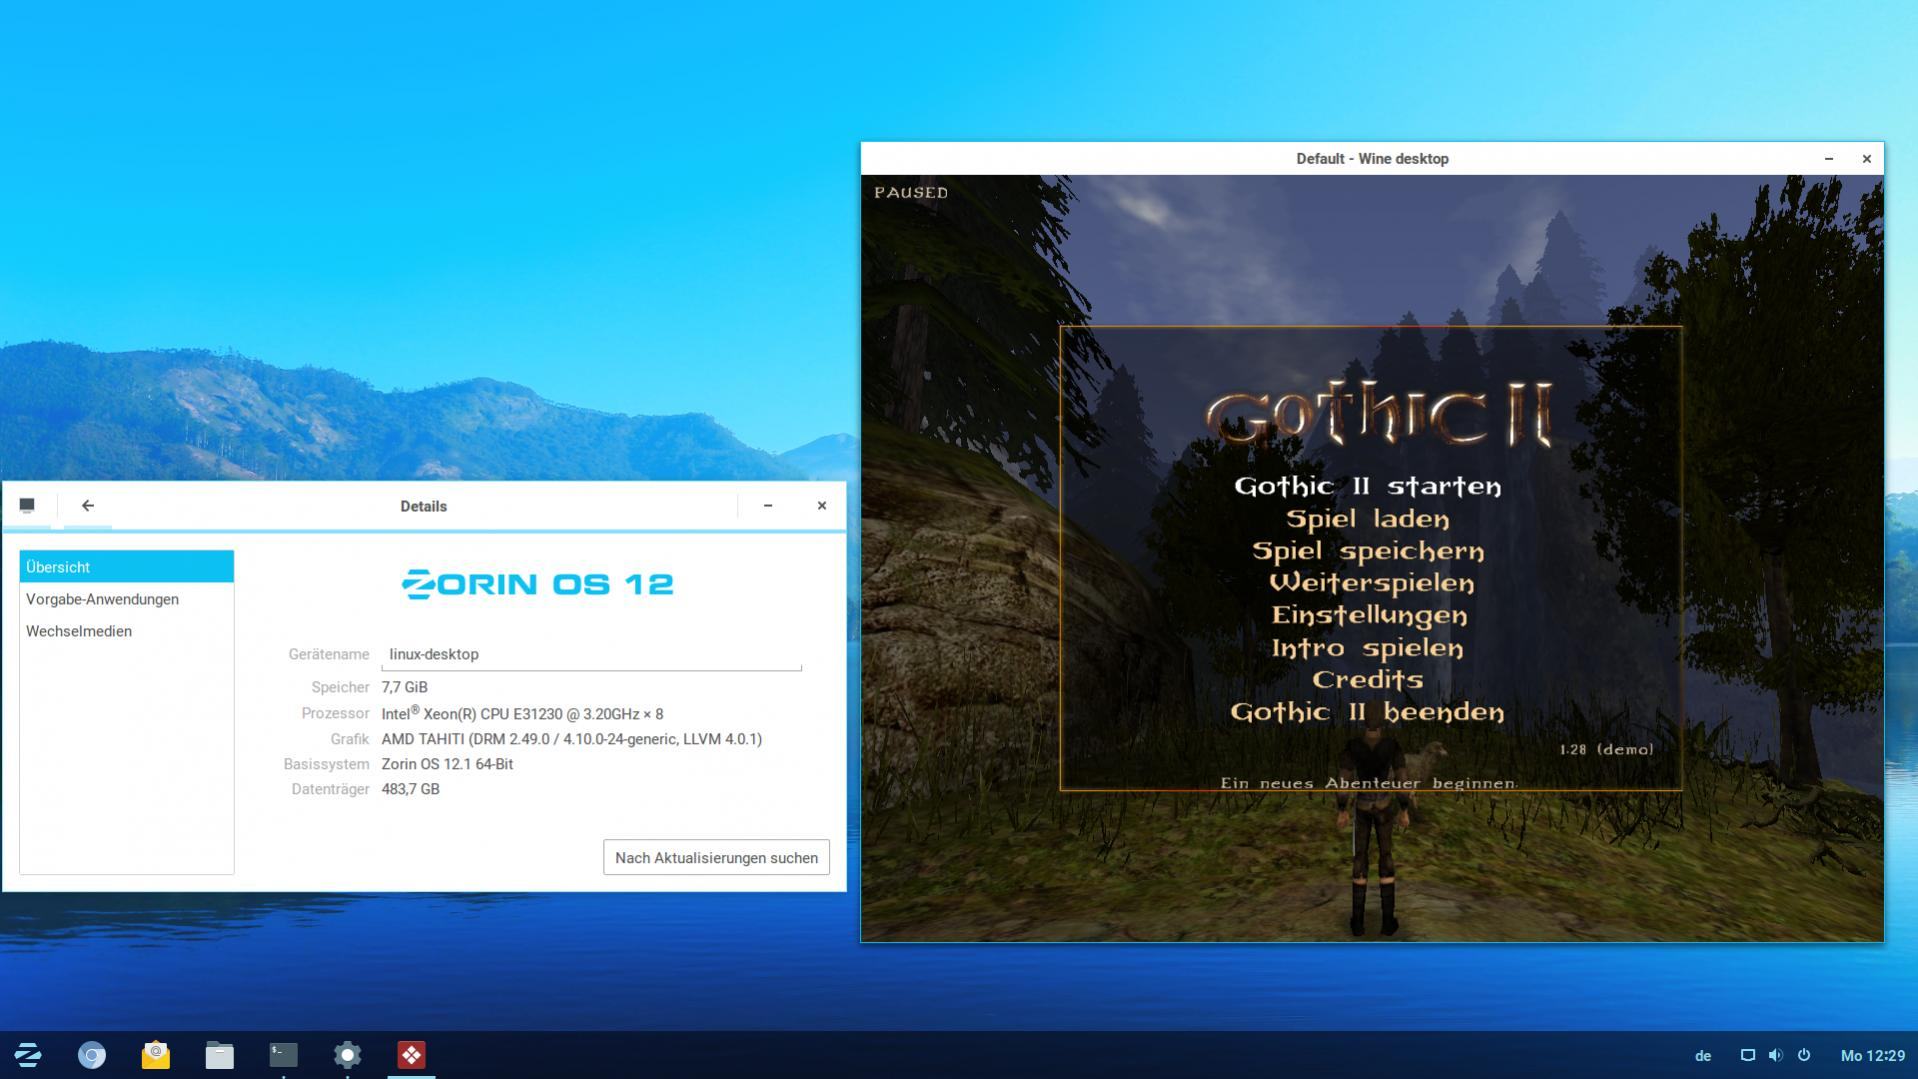1918x1079 pixels.
Task: Open the mail client in the taskbar
Action: (x=156, y=1055)
